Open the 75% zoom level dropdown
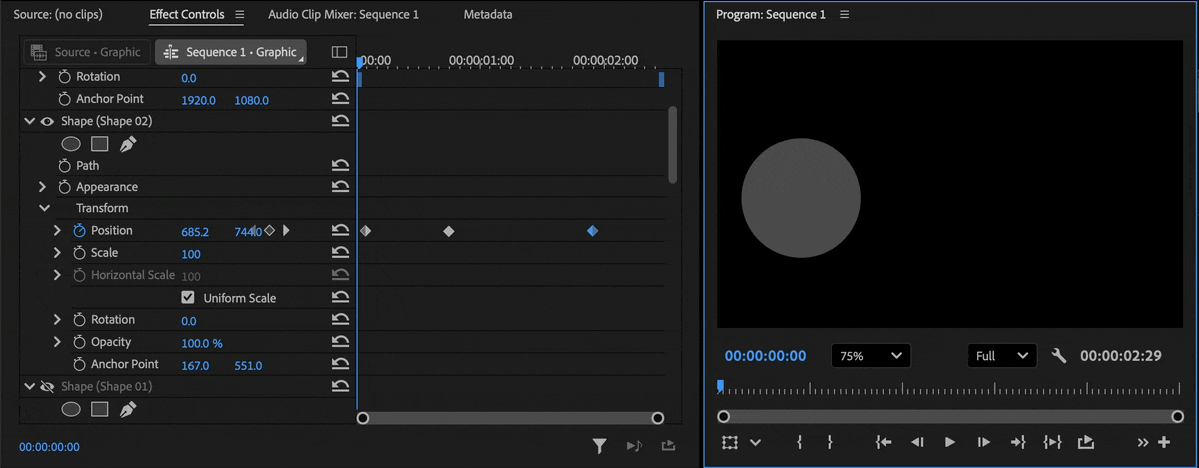Screen dimensions: 1199x468 [871, 356]
